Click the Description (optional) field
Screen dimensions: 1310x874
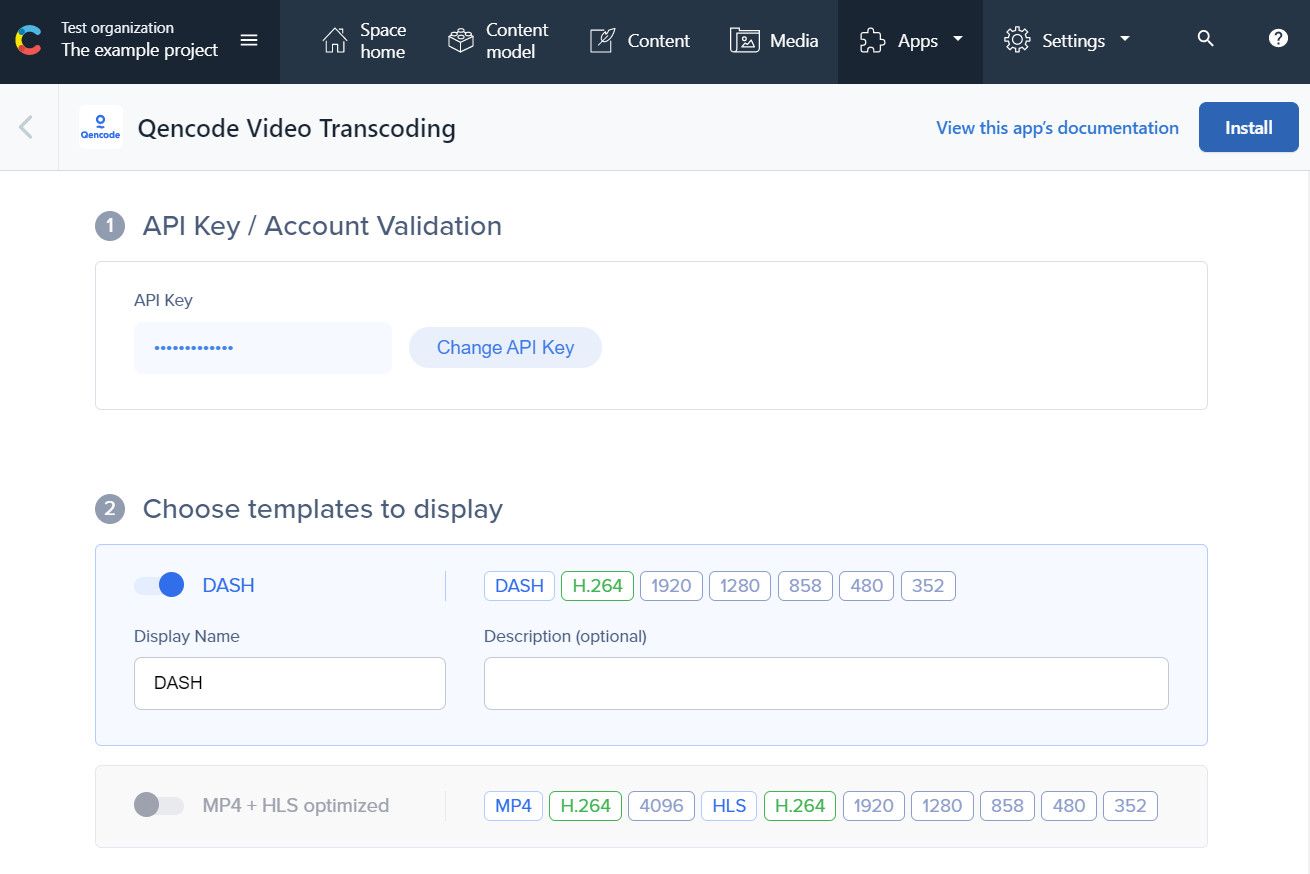tap(826, 683)
